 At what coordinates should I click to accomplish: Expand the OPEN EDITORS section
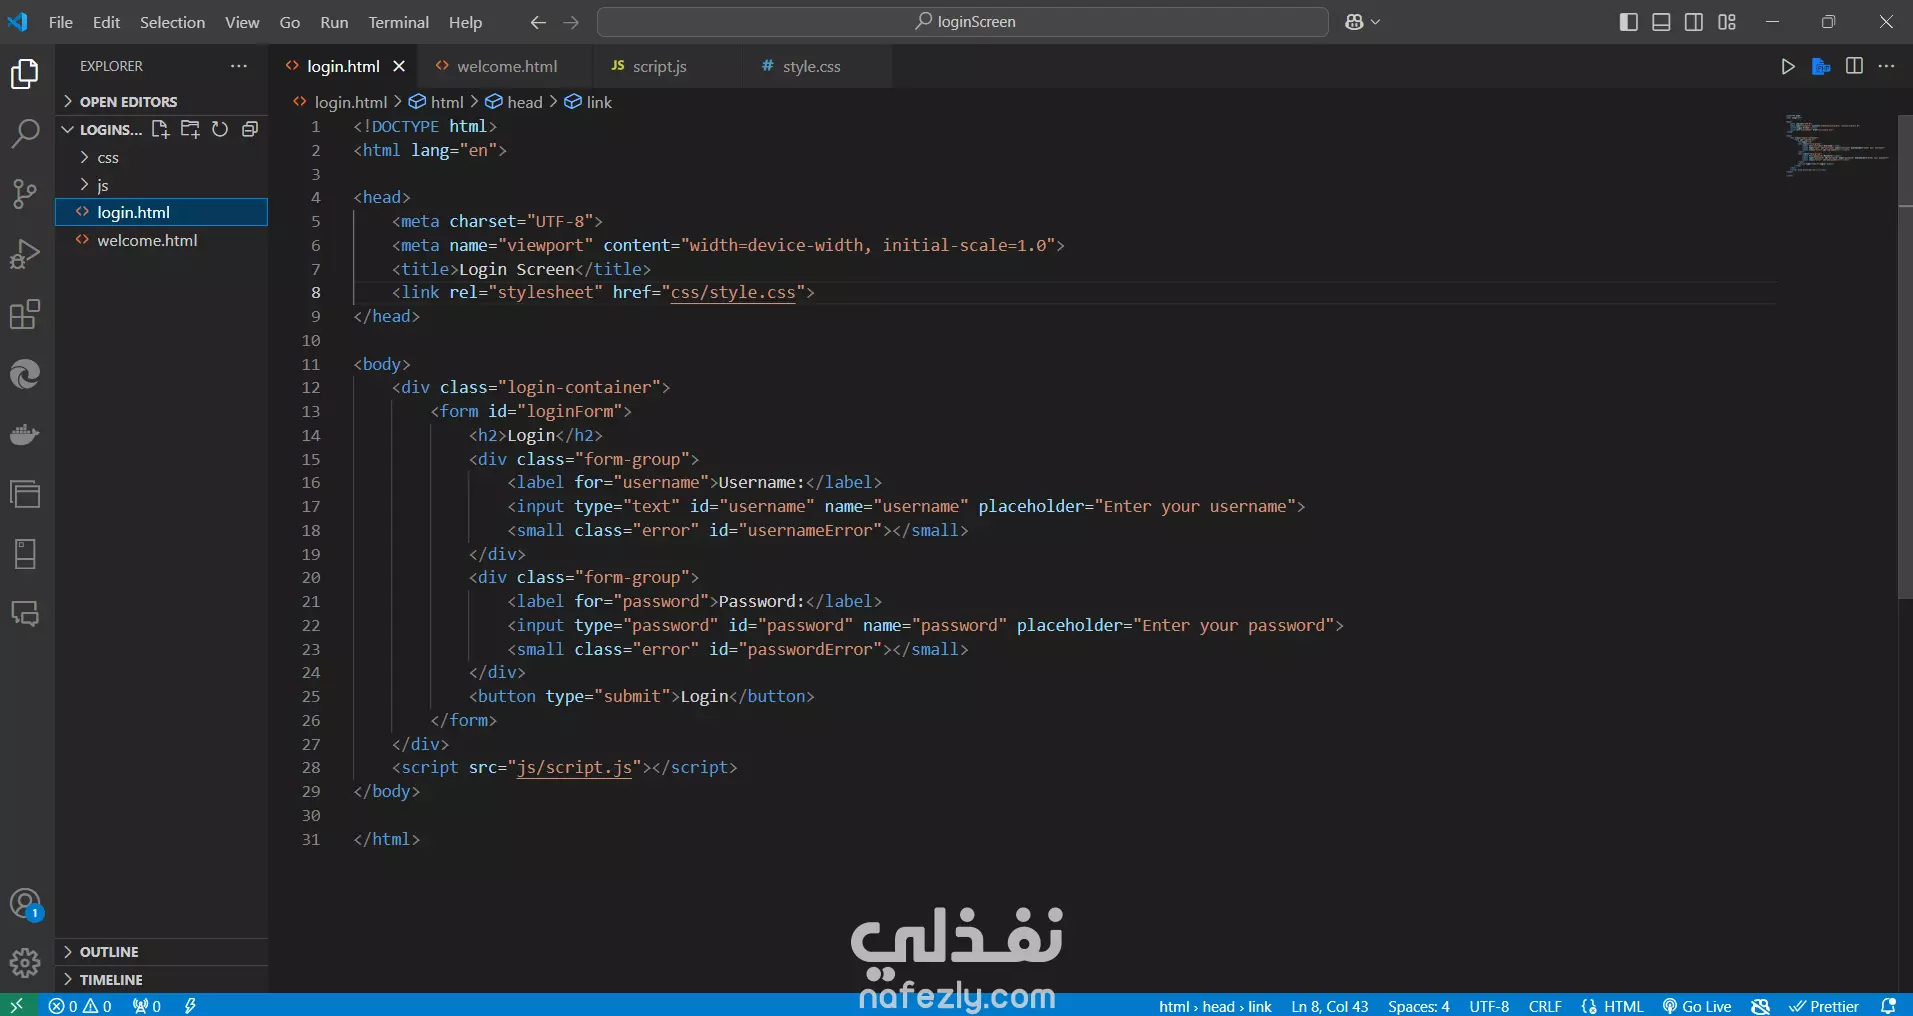click(161, 102)
